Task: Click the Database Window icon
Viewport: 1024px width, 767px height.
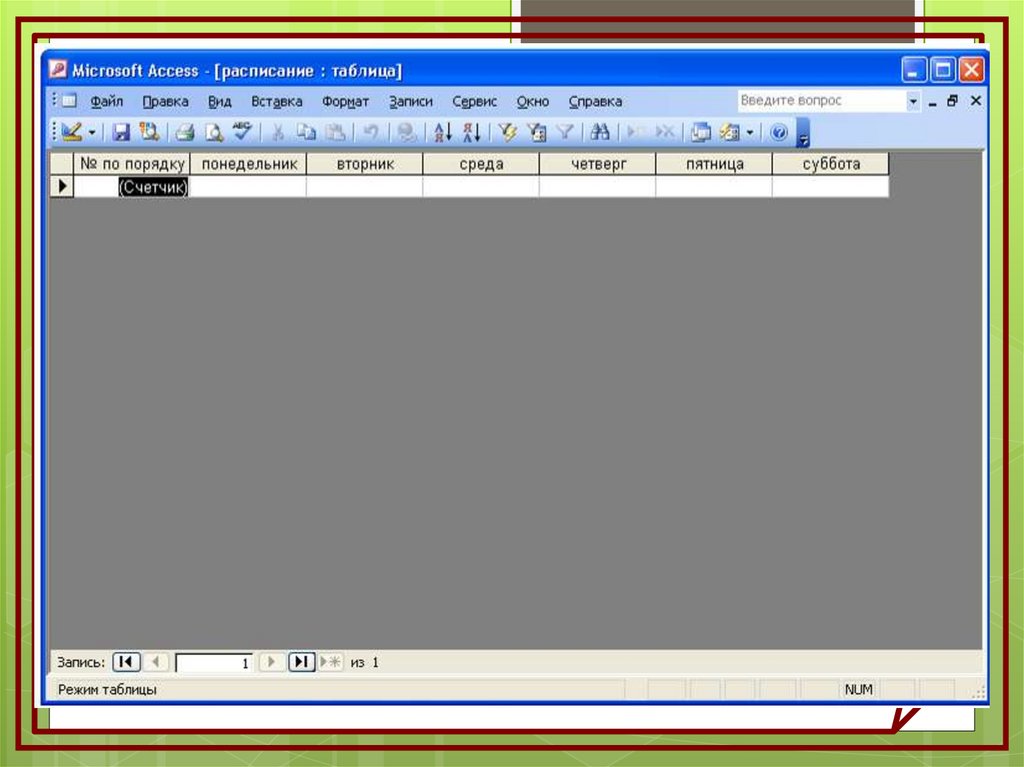Action: (701, 133)
